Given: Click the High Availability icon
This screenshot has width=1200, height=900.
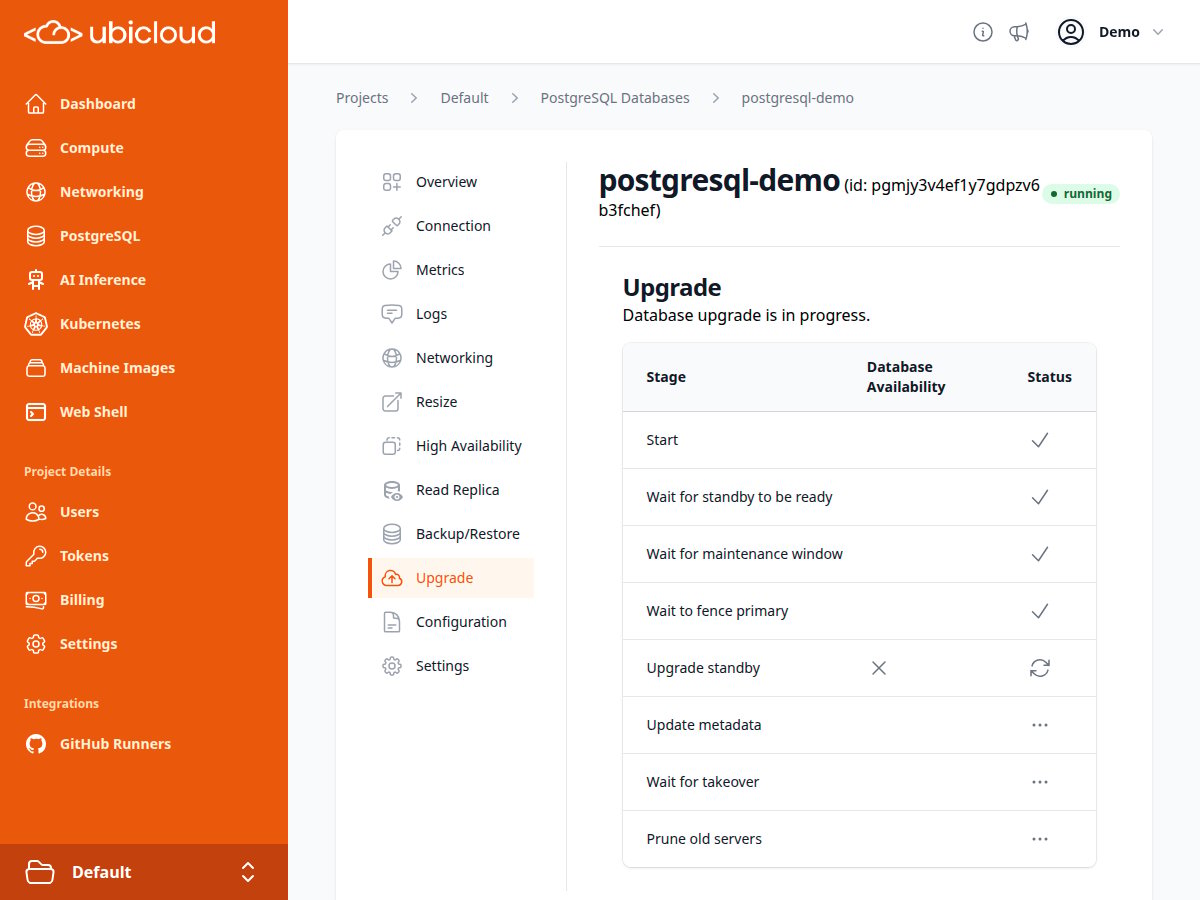Looking at the screenshot, I should point(392,446).
